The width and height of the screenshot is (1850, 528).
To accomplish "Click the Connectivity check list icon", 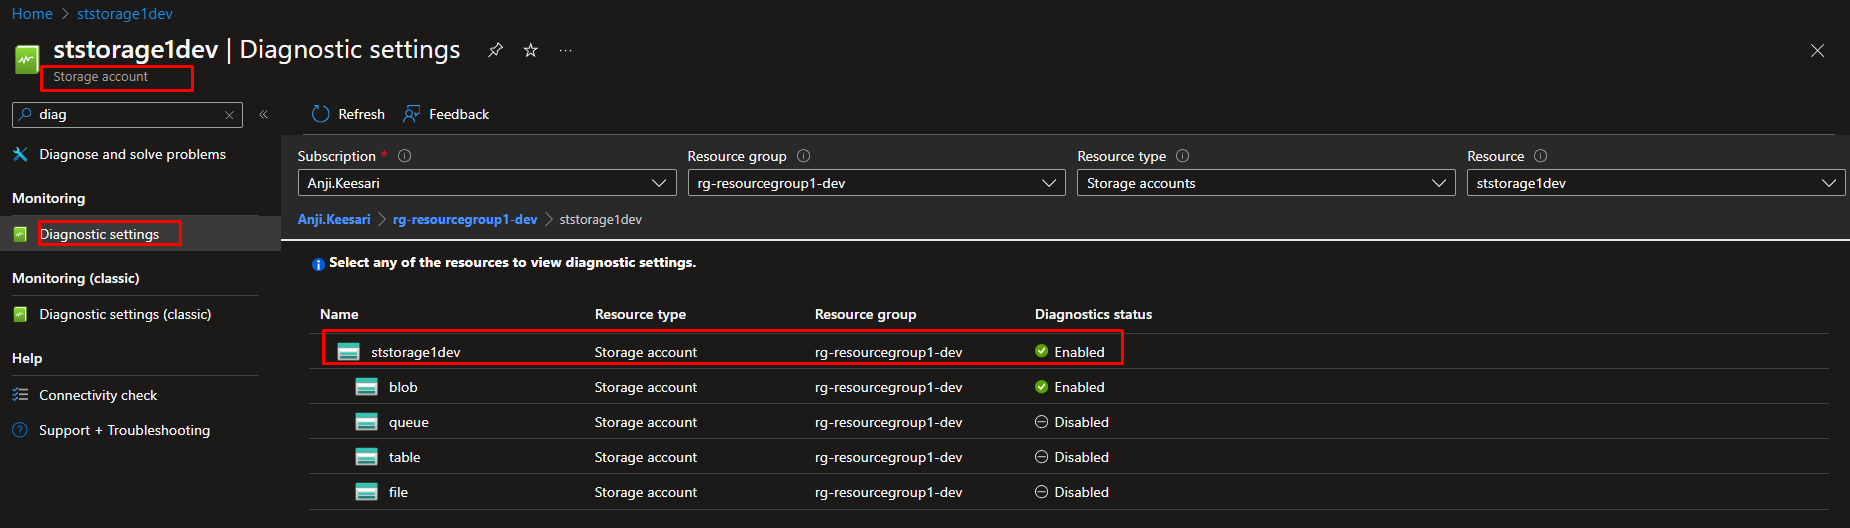I will (20, 395).
